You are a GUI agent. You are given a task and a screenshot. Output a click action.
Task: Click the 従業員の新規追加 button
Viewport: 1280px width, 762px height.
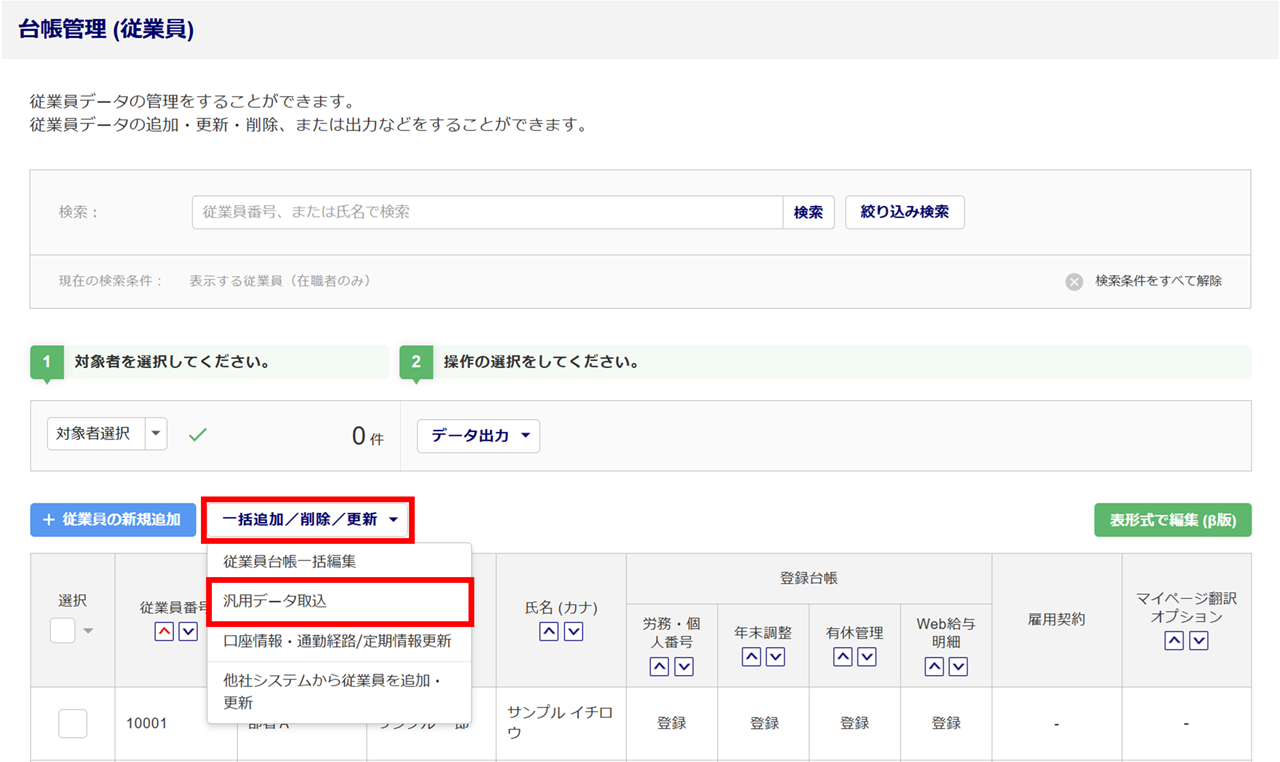pyautogui.click(x=113, y=520)
